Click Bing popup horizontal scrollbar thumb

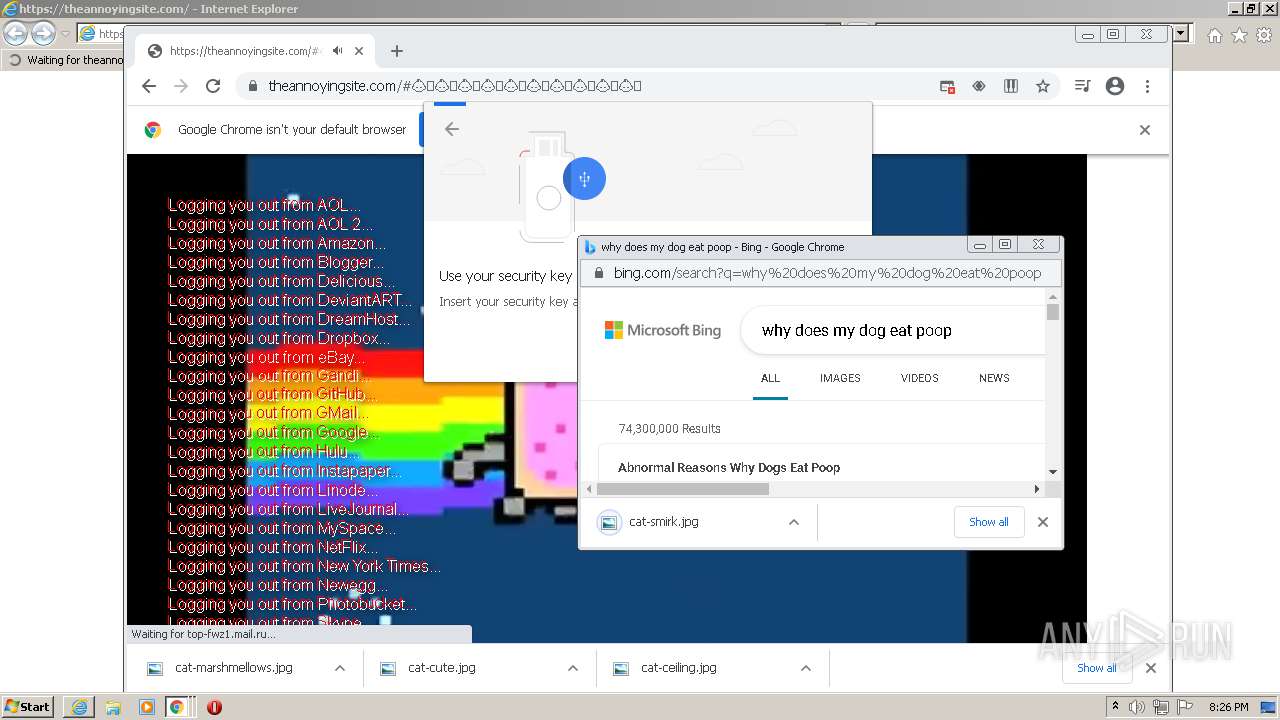(x=683, y=489)
